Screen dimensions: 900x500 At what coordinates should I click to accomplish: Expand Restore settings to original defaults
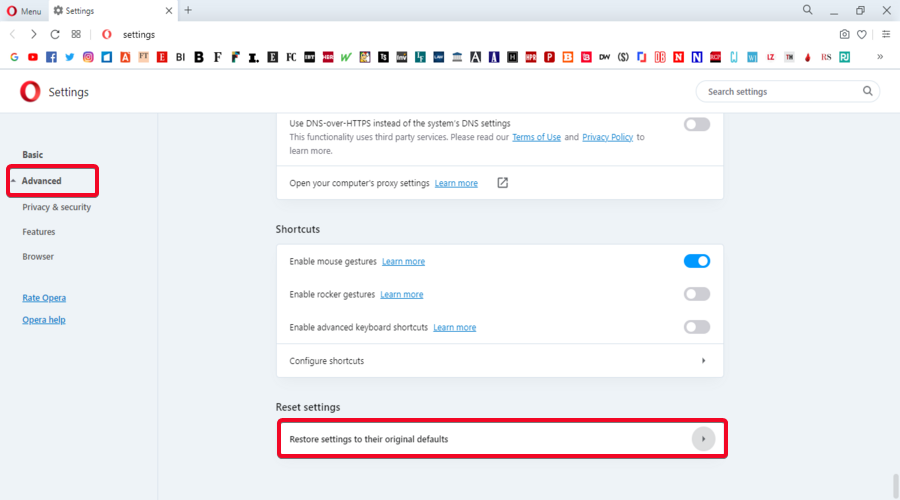(x=703, y=439)
